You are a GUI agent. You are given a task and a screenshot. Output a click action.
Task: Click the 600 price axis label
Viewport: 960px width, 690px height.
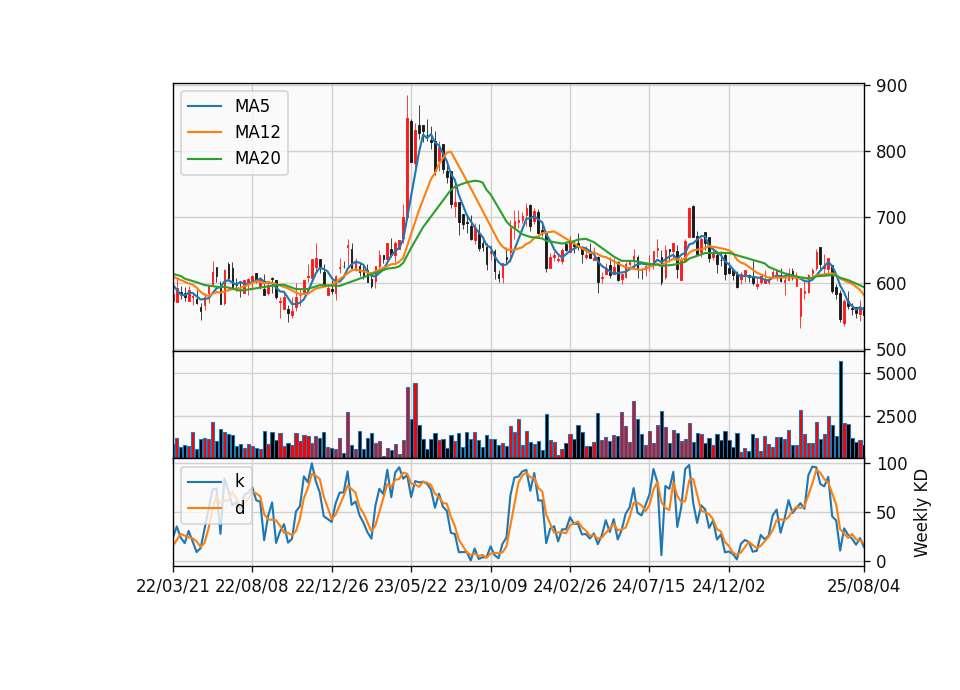tap(891, 284)
